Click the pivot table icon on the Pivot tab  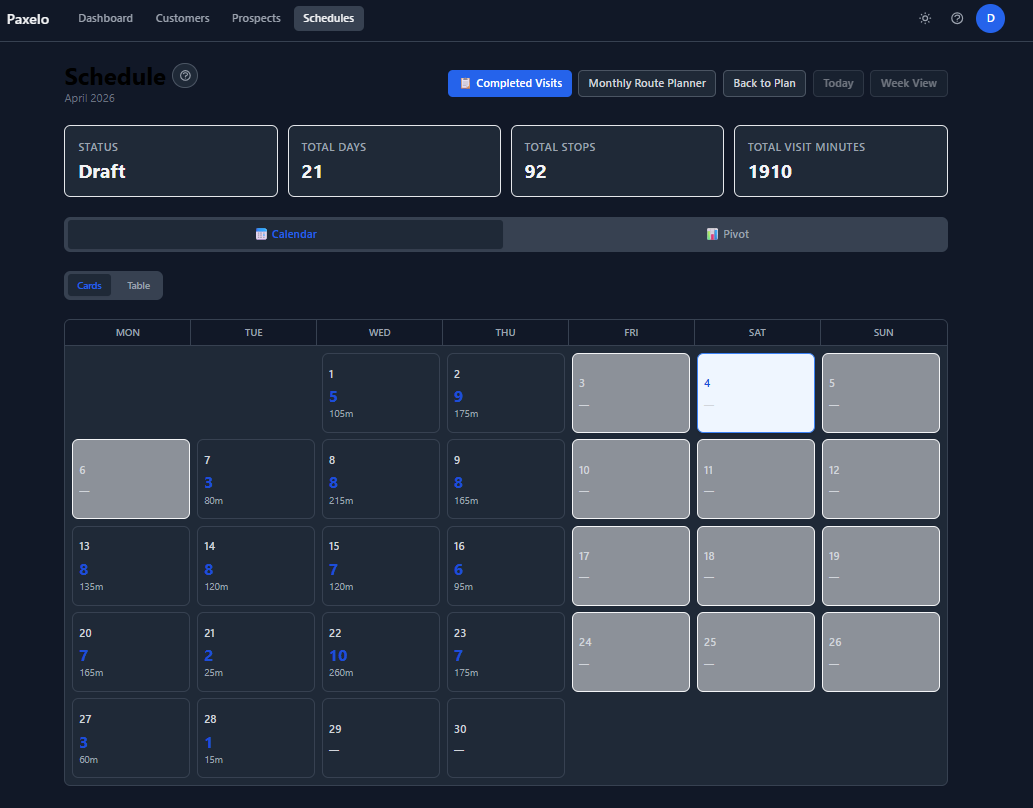pos(712,234)
